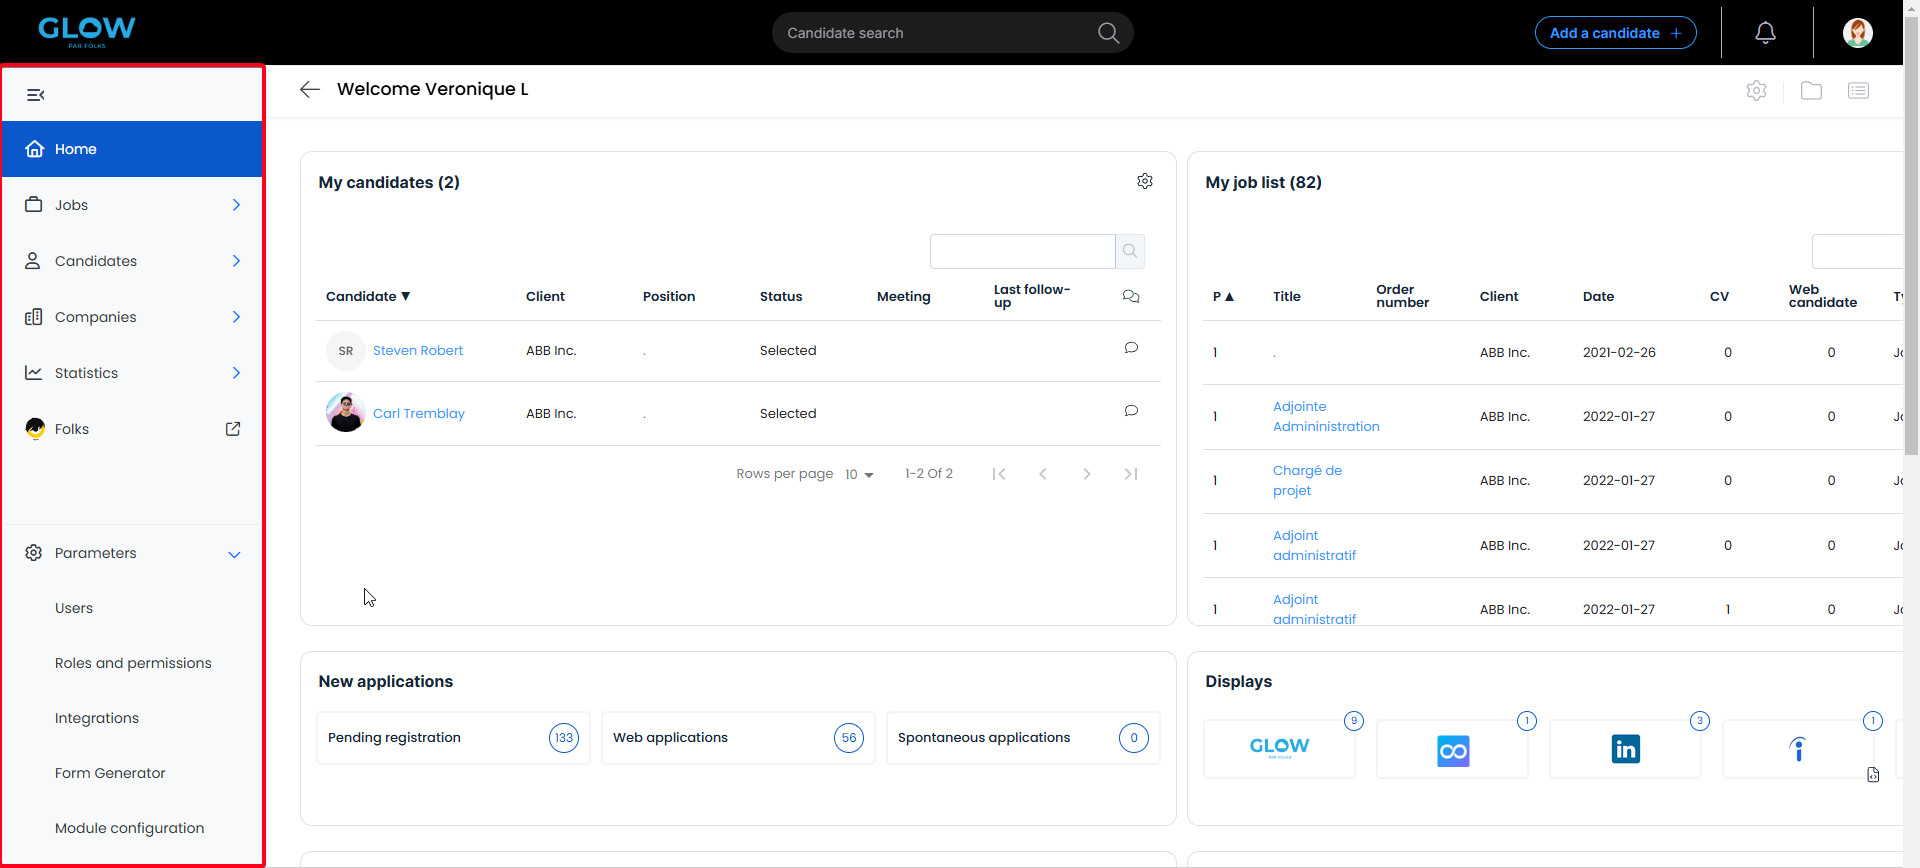The width and height of the screenshot is (1920, 868).
Task: Open Spontaneous applications card
Action: [1023, 738]
